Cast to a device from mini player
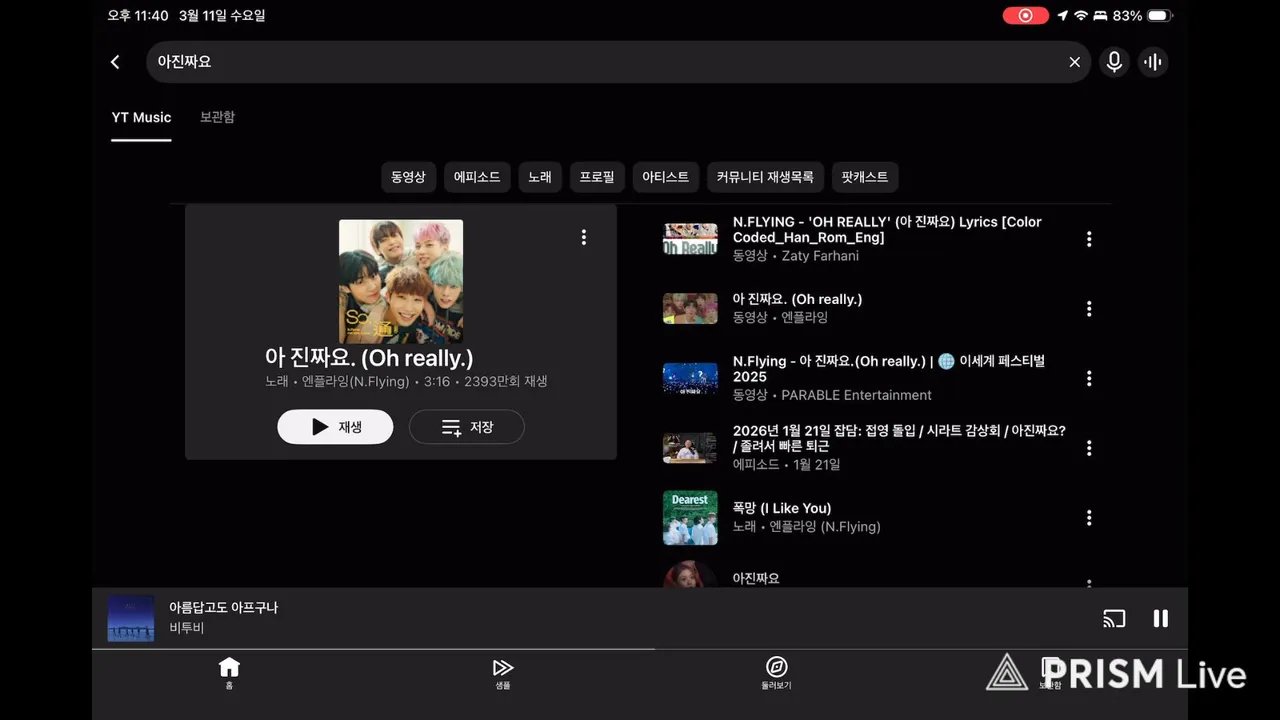The height and width of the screenshot is (720, 1280). point(1114,619)
